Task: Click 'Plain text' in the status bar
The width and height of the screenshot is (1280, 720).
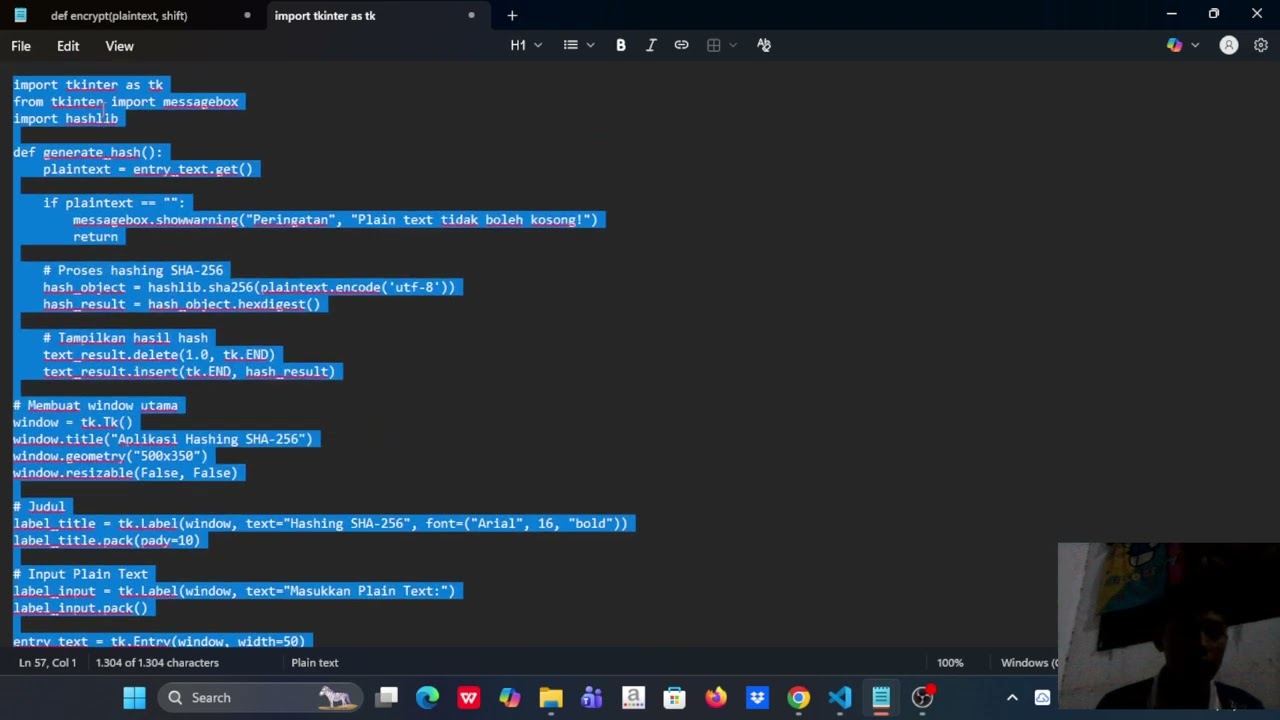Action: [x=315, y=662]
